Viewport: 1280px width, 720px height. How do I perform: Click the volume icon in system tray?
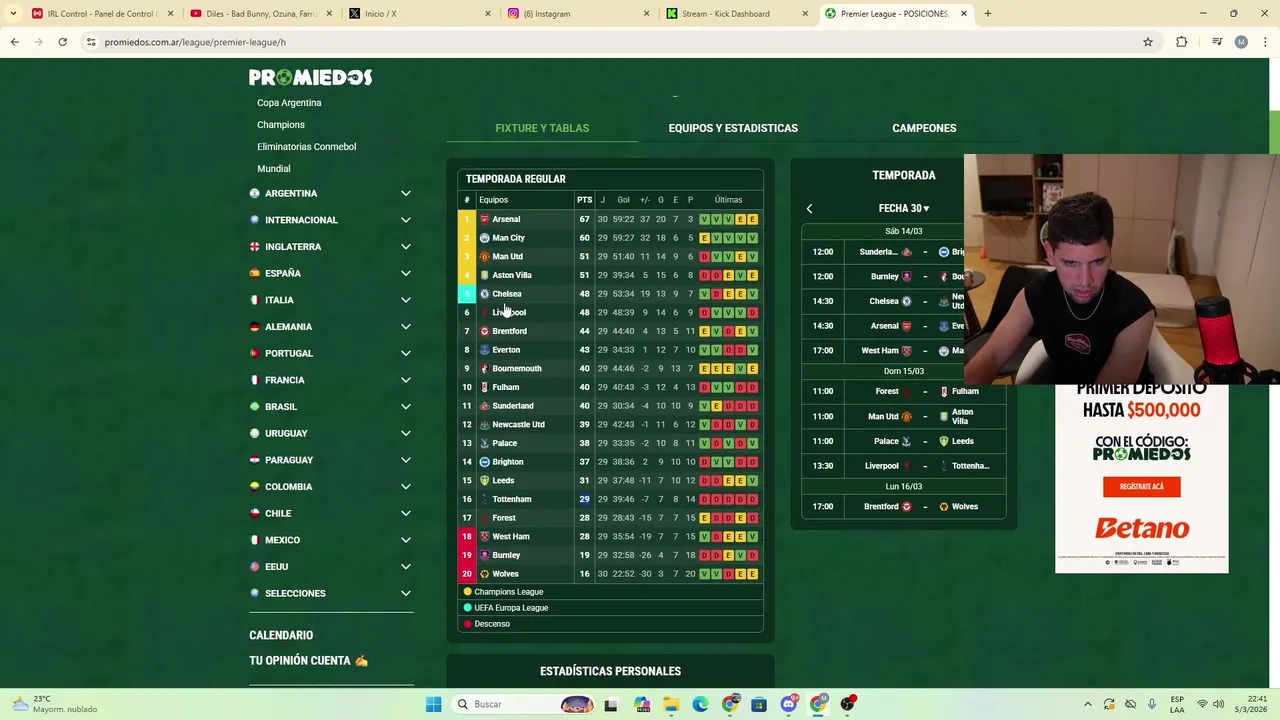pyautogui.click(x=1219, y=704)
